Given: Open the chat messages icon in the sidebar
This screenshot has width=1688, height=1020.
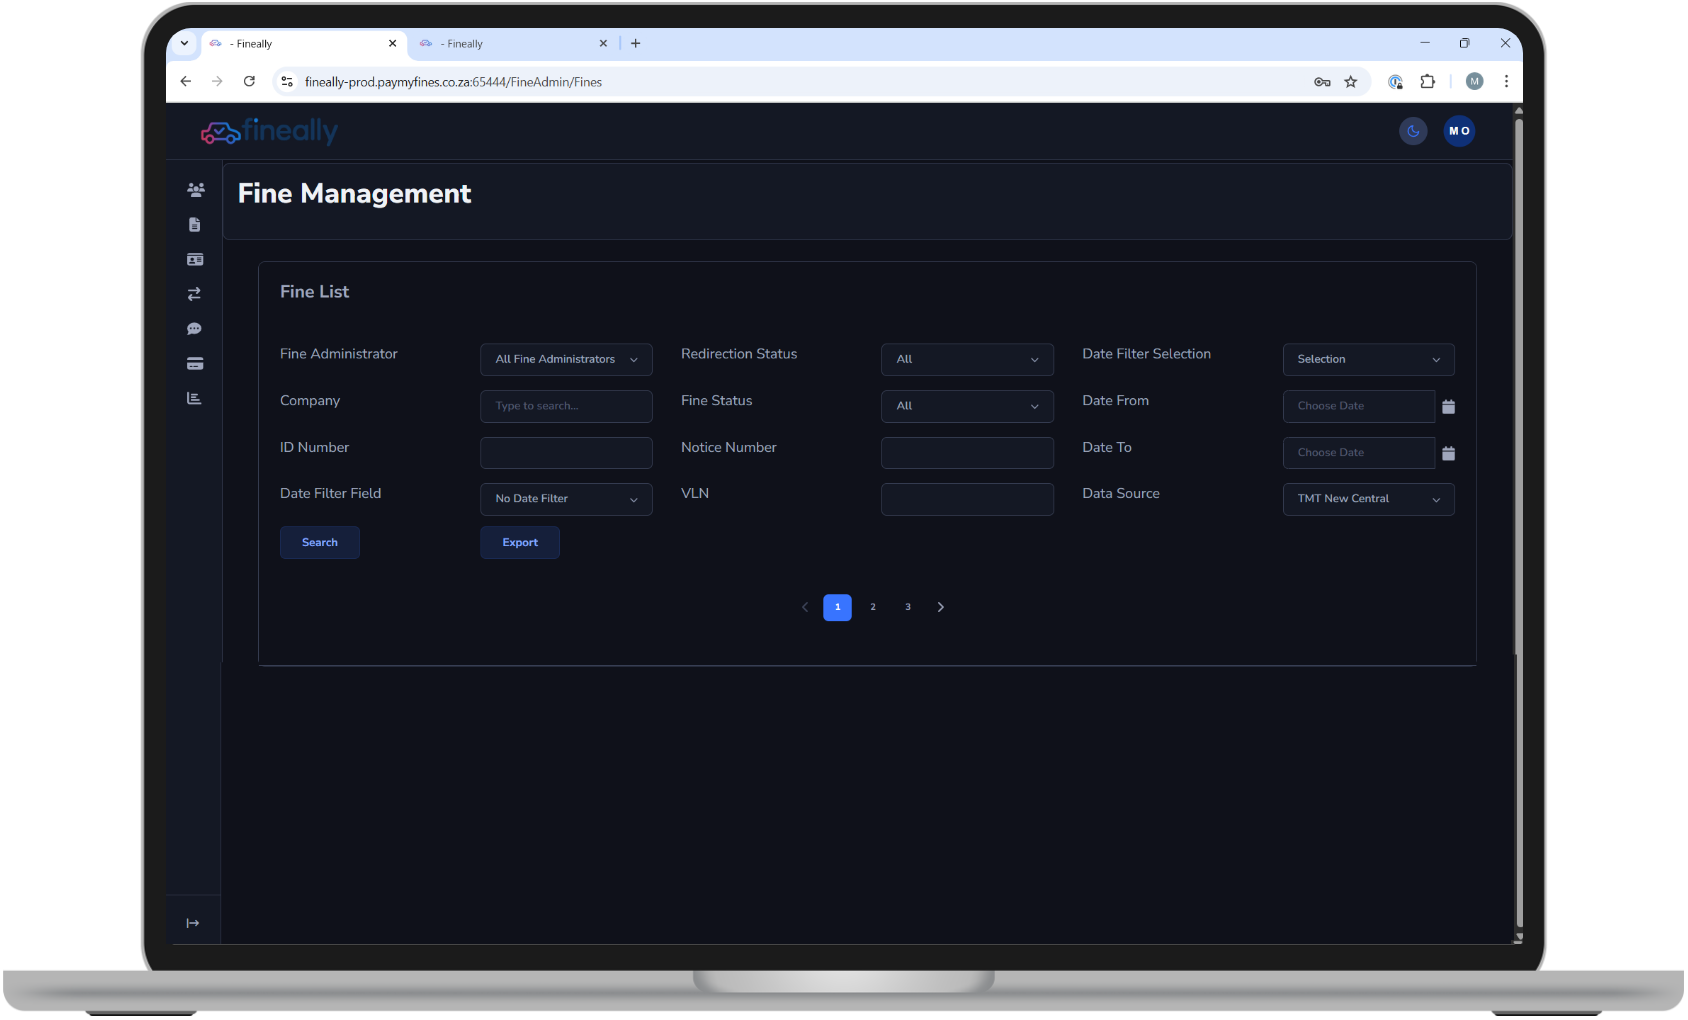Looking at the screenshot, I should tap(195, 328).
